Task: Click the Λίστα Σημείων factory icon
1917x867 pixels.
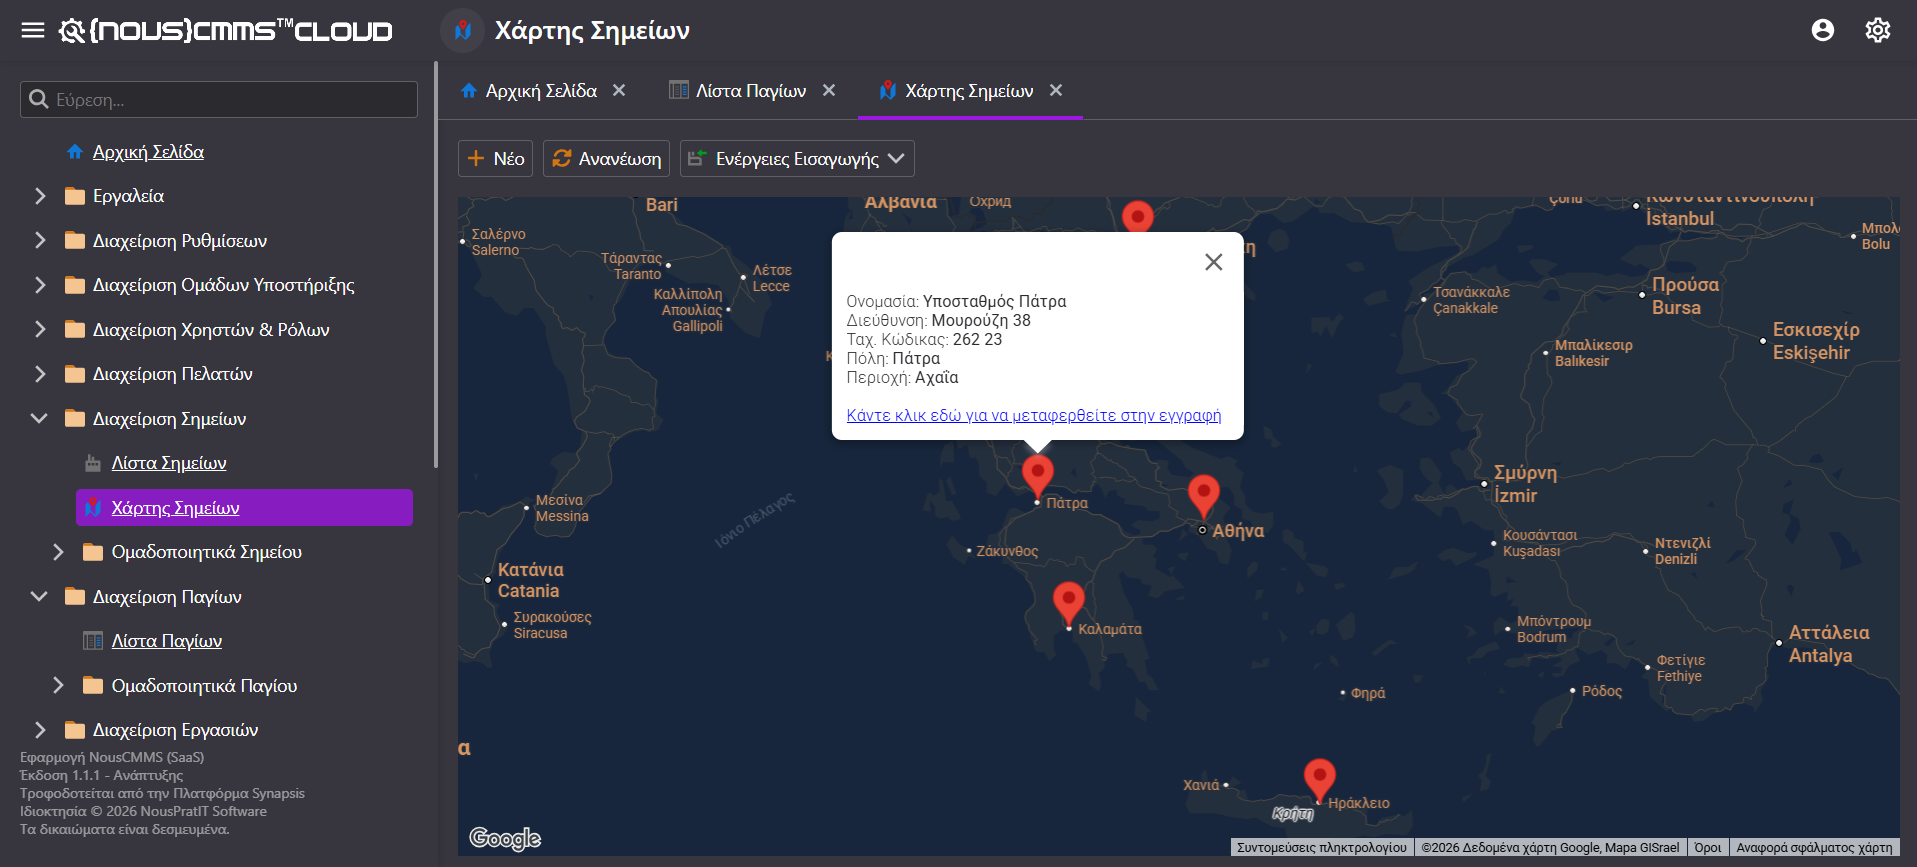Action: pos(93,463)
